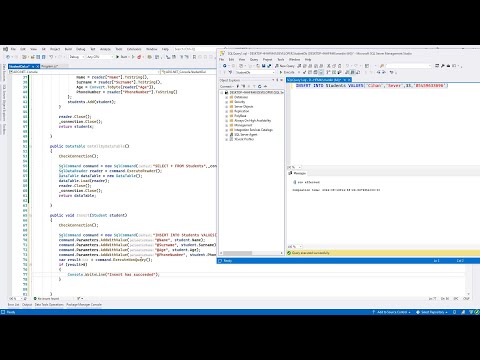The width and height of the screenshot is (480, 360).
Task: Expand the Management node in Object Explorer
Action: coord(227,125)
